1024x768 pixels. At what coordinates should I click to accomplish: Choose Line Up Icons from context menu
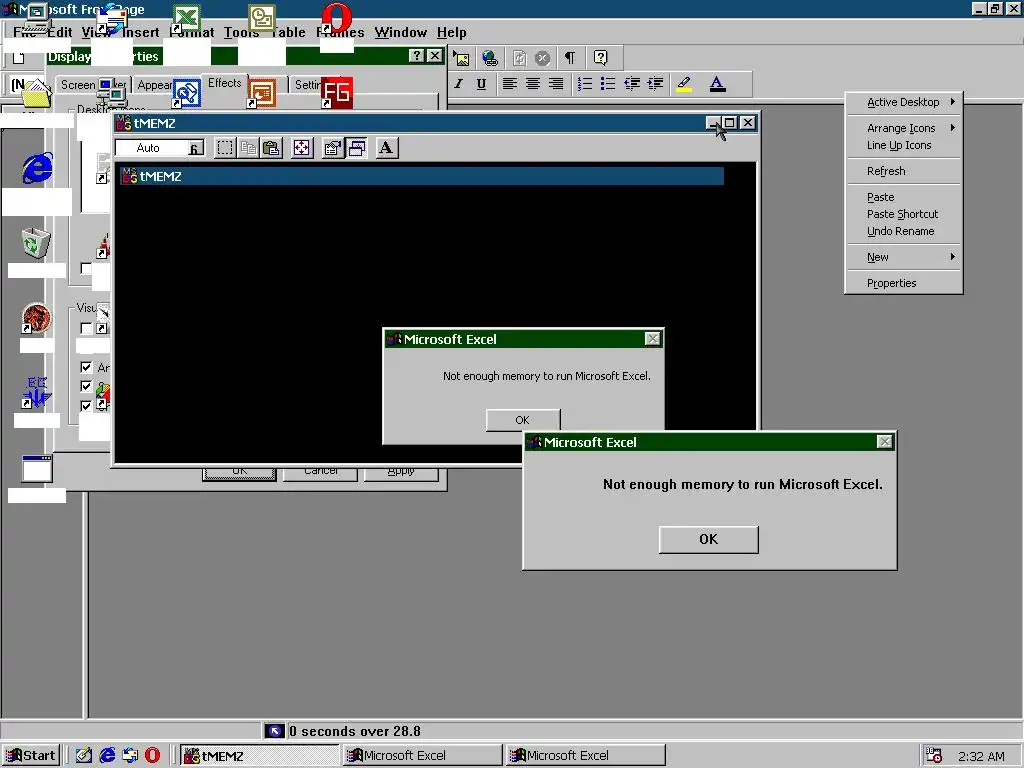[x=904, y=145]
